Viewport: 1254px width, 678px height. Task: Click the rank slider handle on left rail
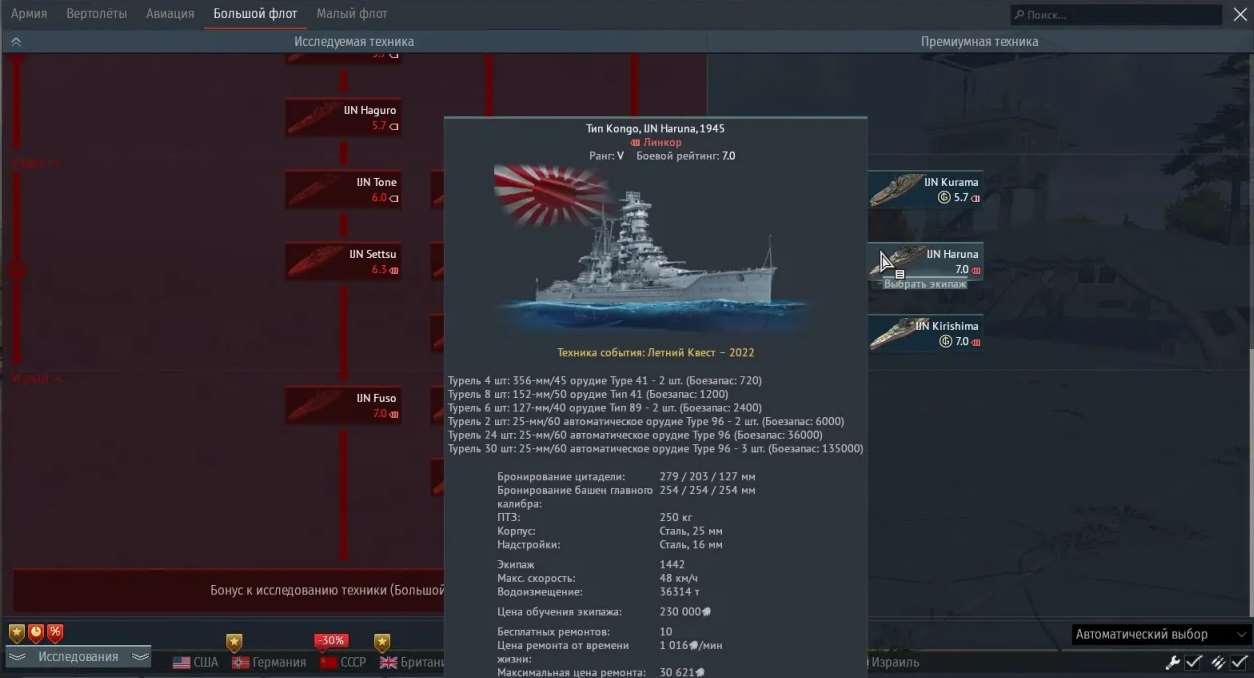[16, 270]
